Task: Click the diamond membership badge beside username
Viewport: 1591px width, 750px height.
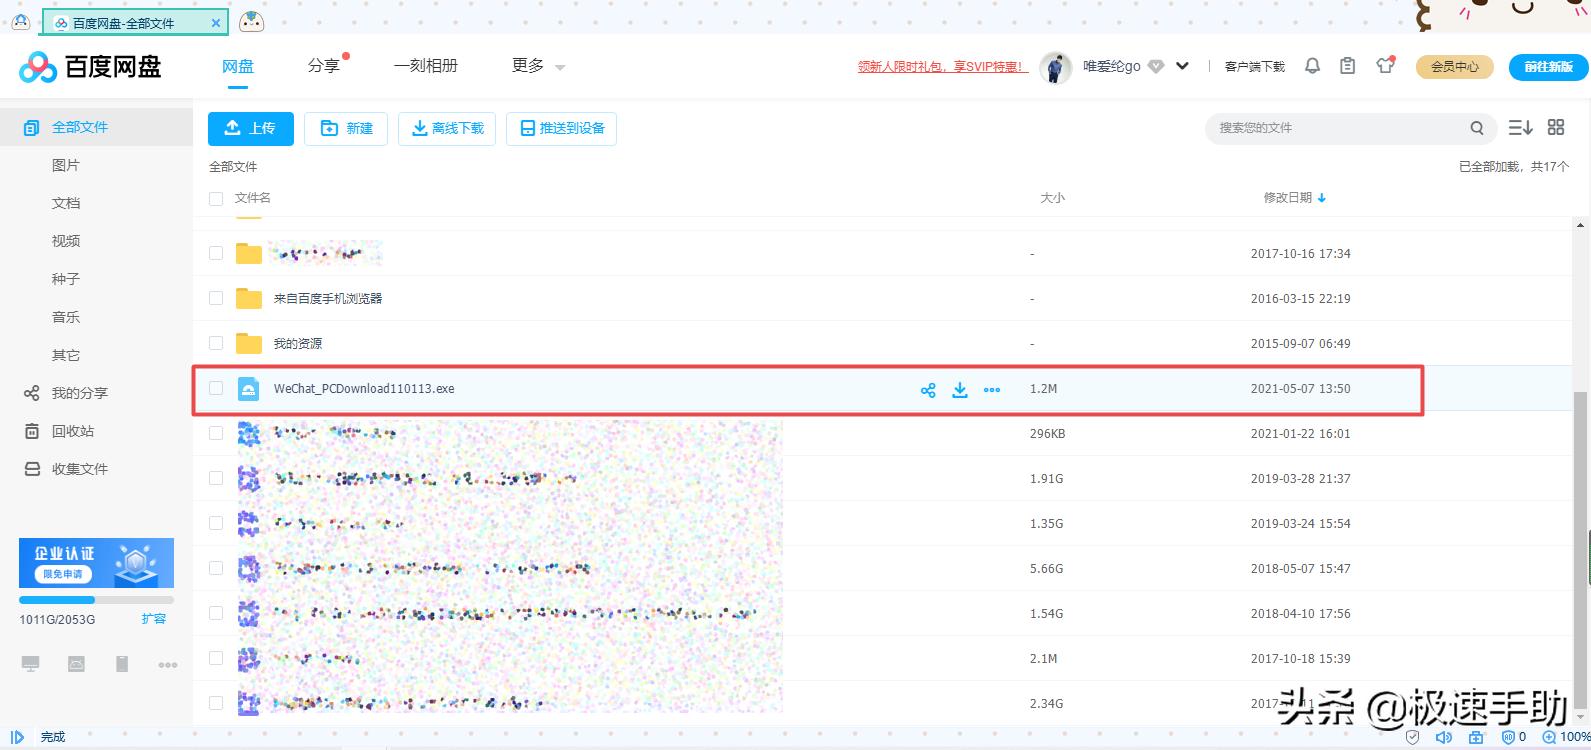Action: tap(1156, 67)
